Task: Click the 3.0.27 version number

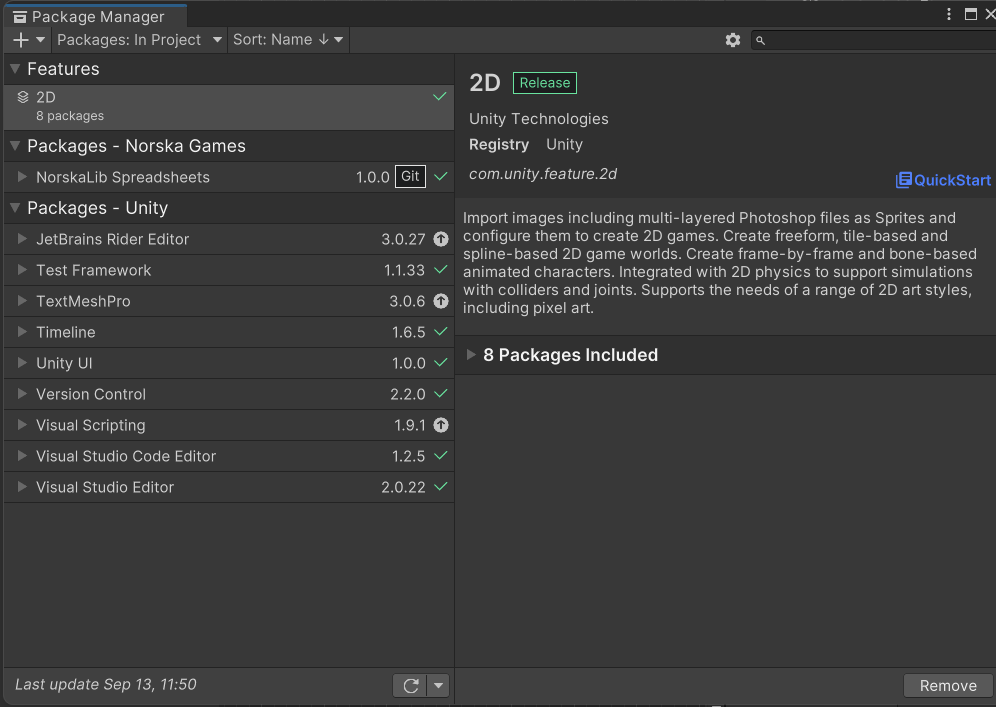Action: [x=403, y=239]
